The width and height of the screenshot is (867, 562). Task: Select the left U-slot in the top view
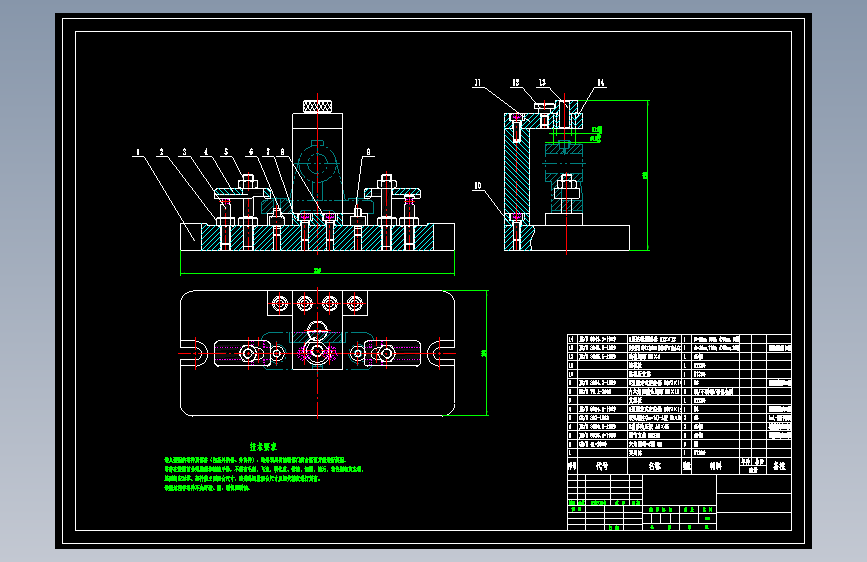coord(194,353)
